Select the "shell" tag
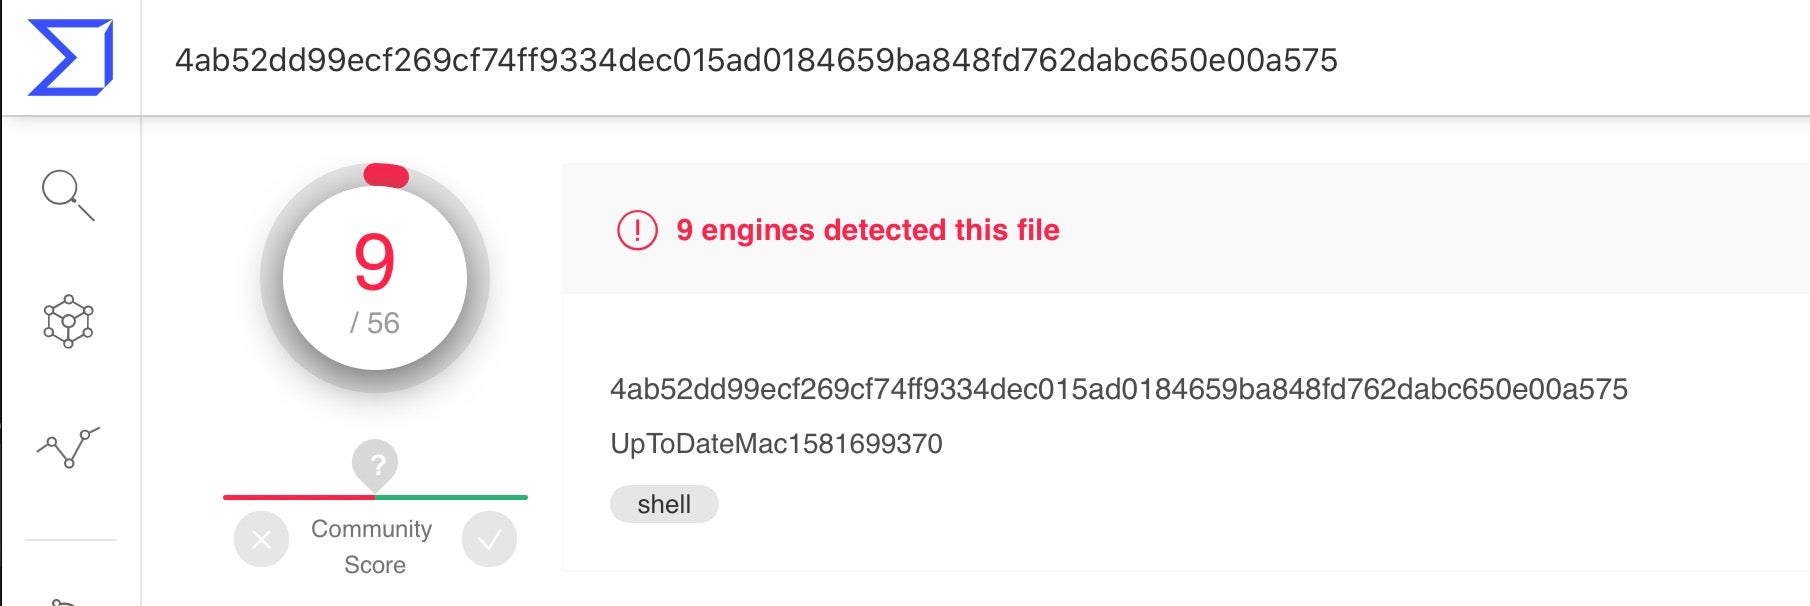This screenshot has width=1810, height=606. tap(664, 504)
